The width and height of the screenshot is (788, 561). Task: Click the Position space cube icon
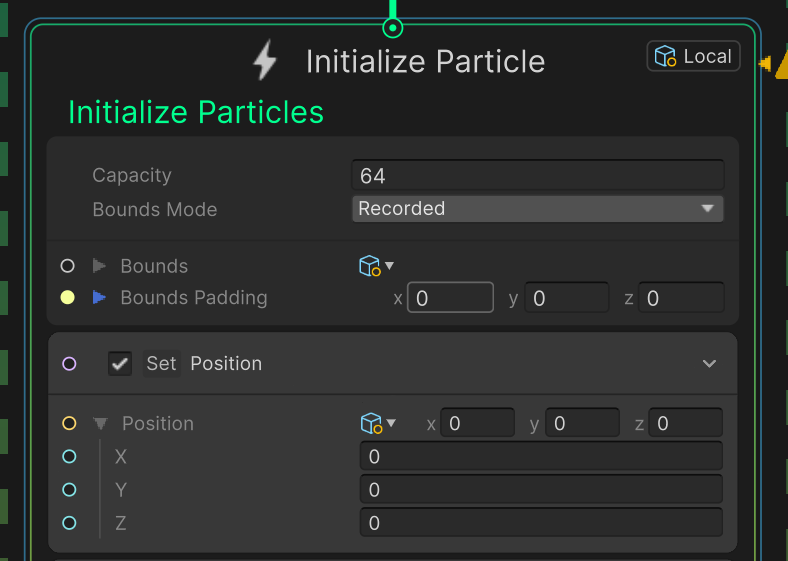[x=372, y=423]
